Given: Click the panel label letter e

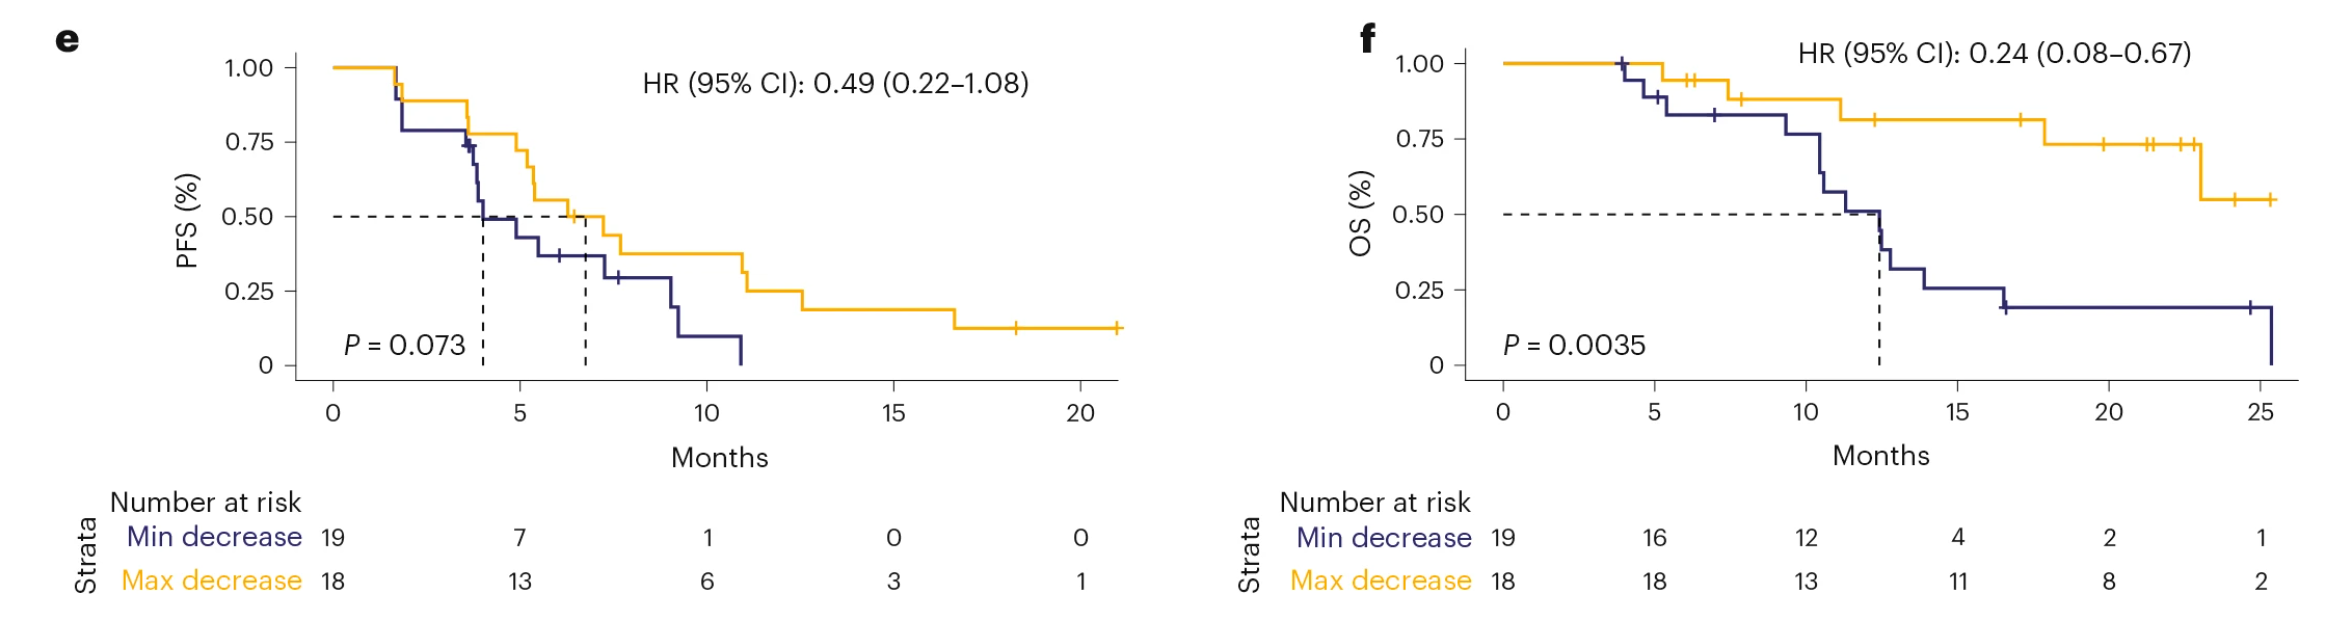Looking at the screenshot, I should pos(67,40).
